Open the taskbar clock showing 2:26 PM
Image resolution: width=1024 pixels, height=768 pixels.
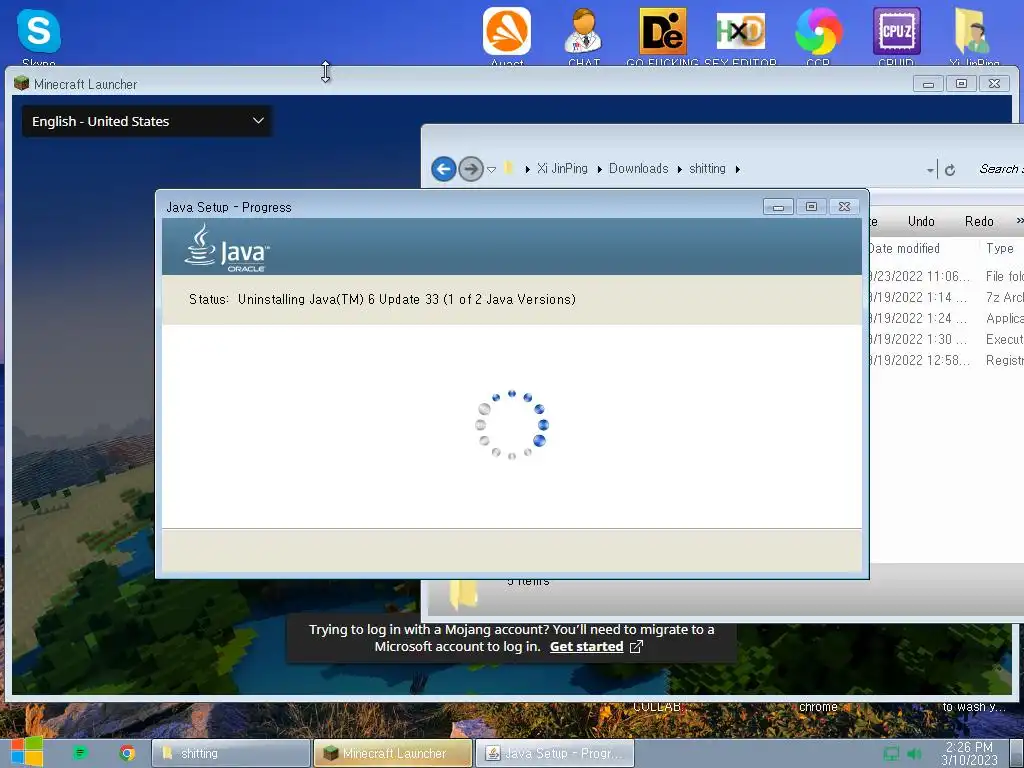coord(969,753)
